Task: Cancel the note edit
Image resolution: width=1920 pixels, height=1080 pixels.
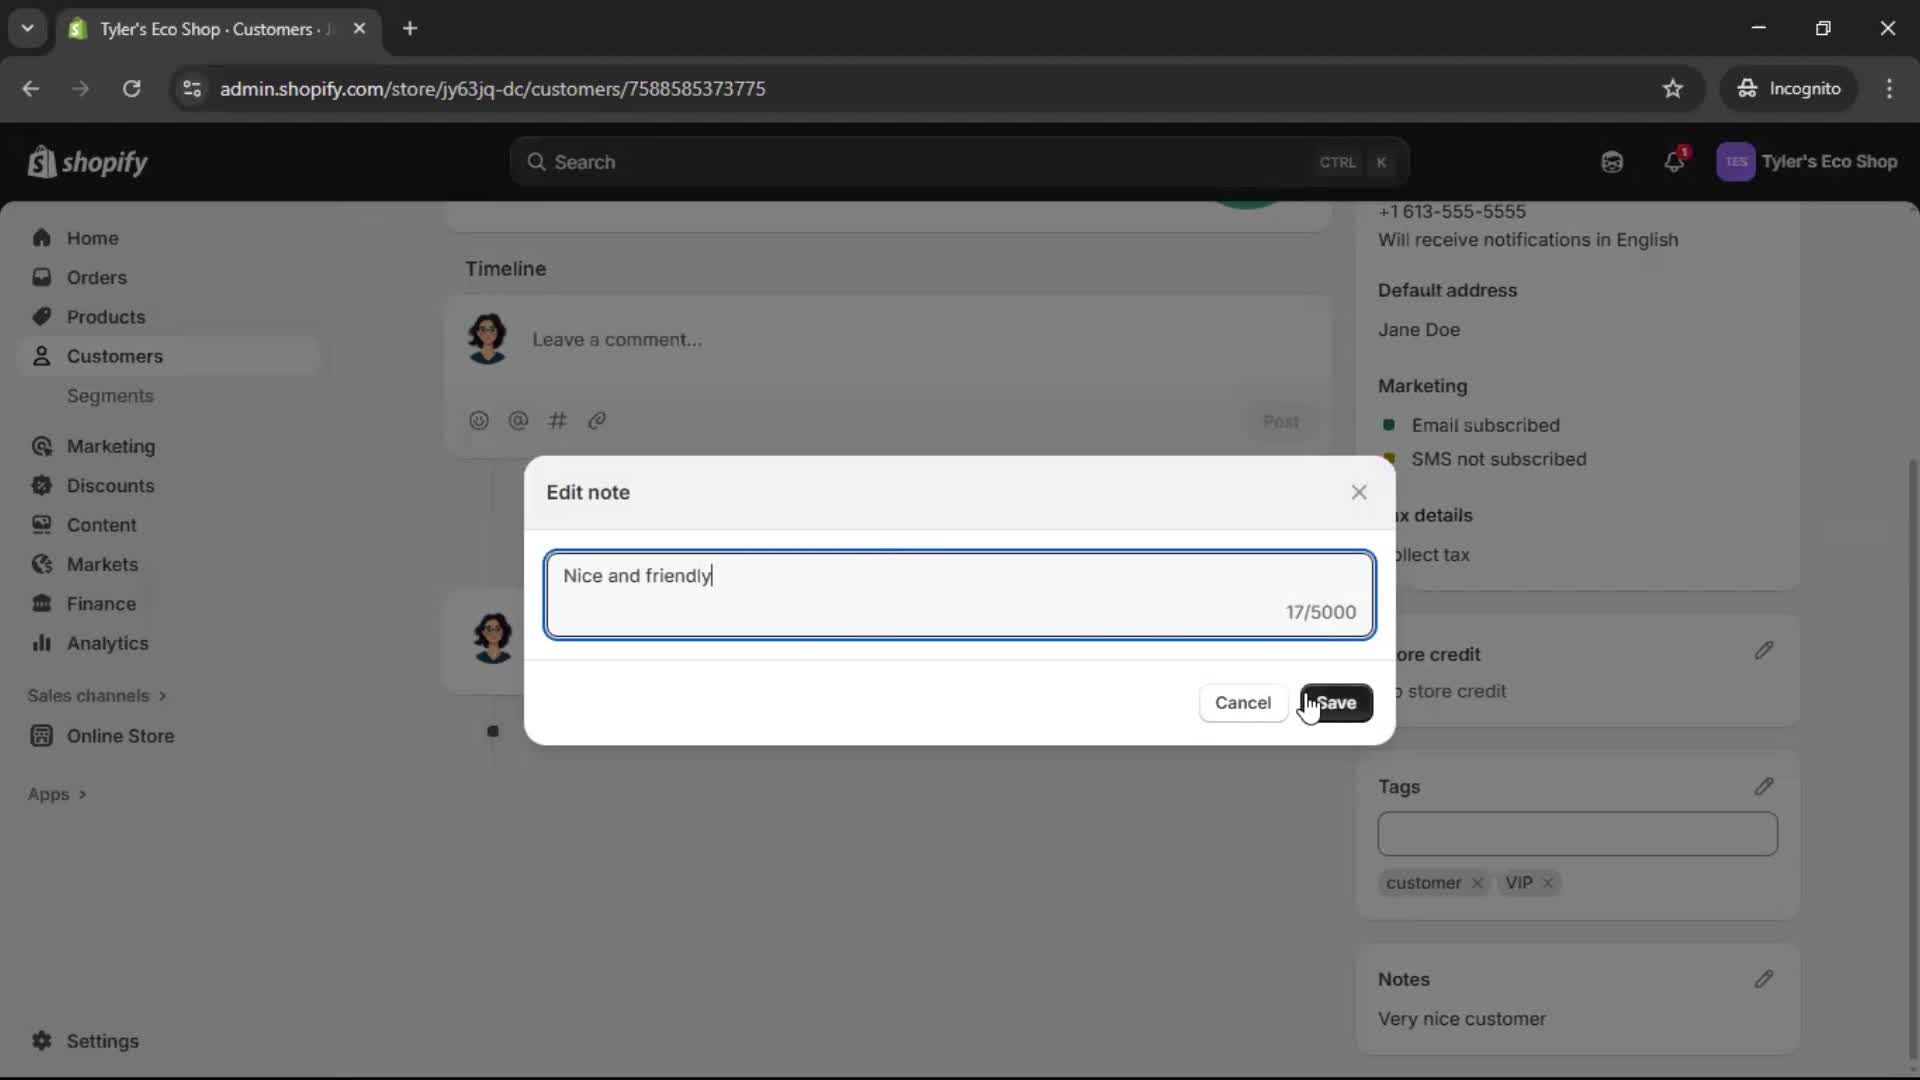Action: tap(1242, 703)
